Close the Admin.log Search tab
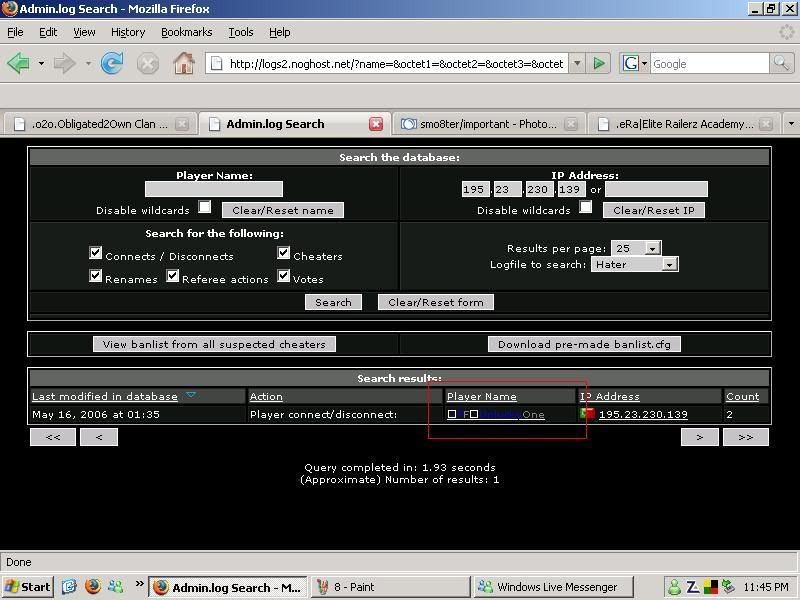 pos(376,124)
